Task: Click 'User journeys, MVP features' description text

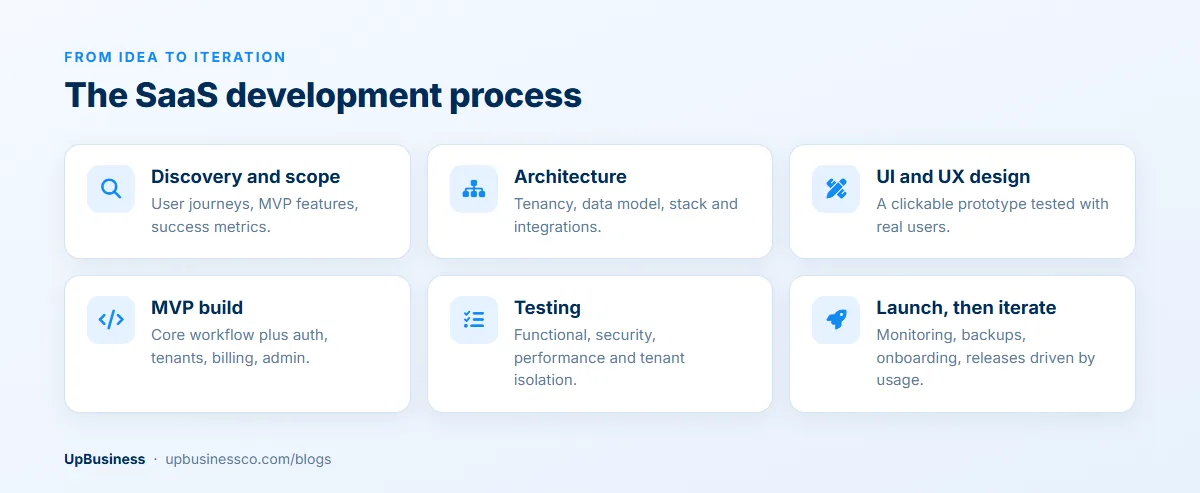Action: pyautogui.click(x=255, y=215)
